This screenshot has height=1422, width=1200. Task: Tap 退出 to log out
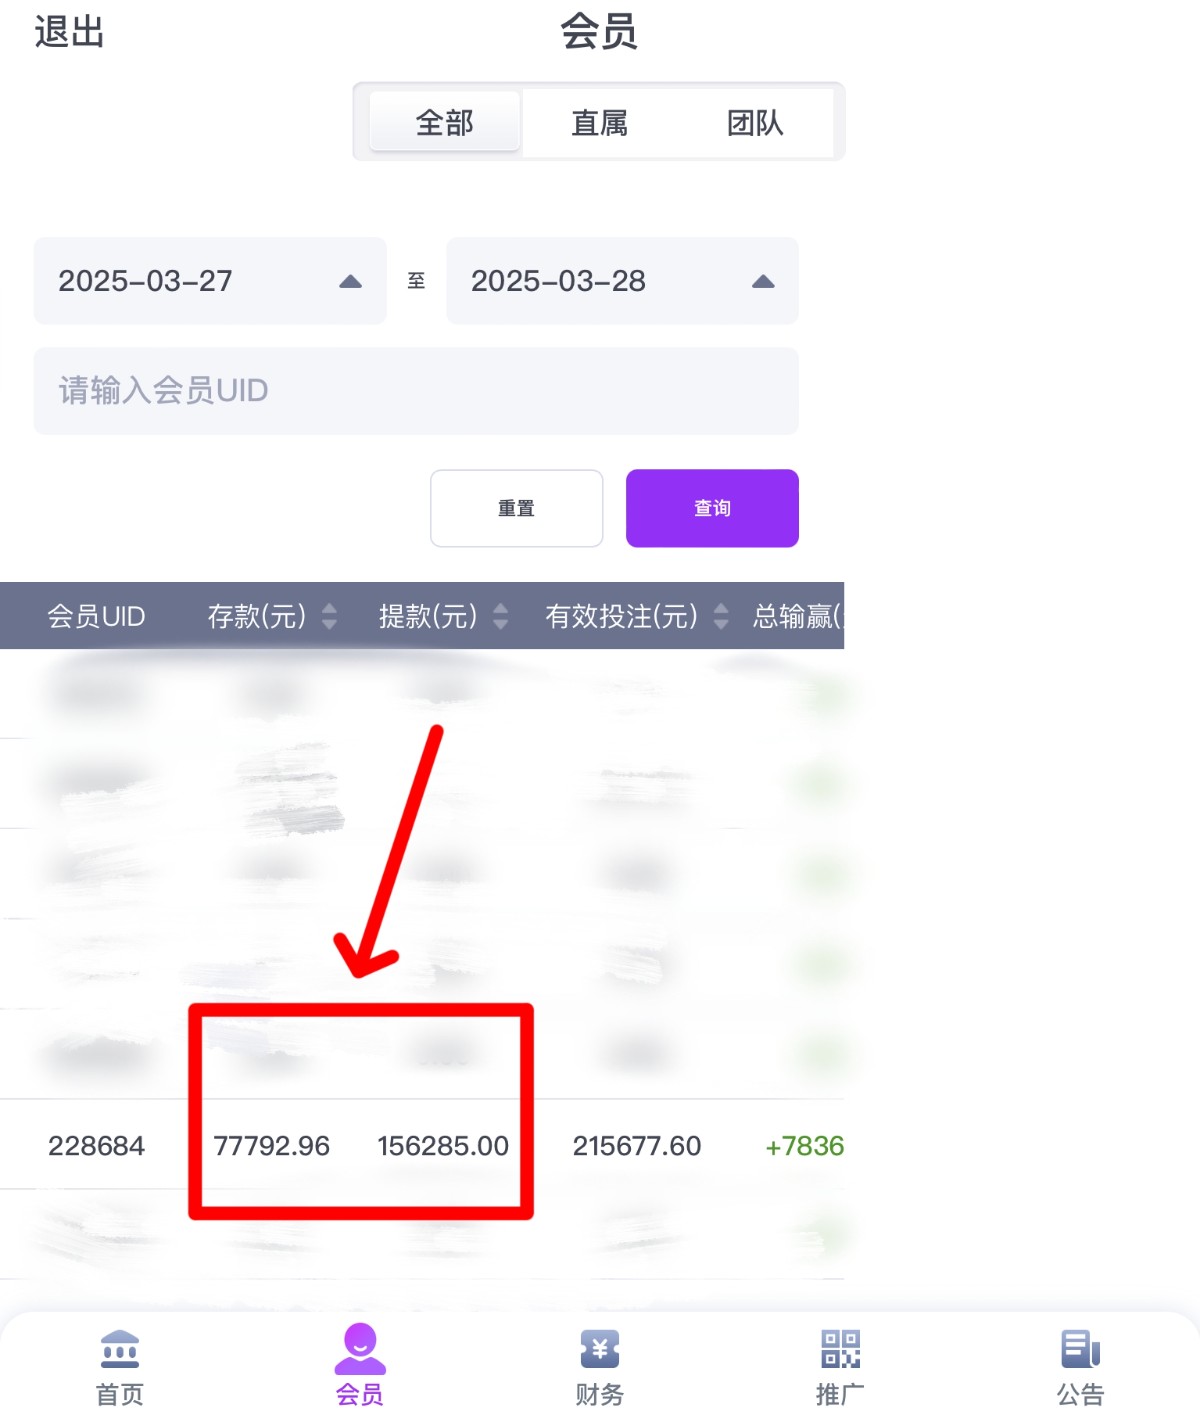click(69, 32)
